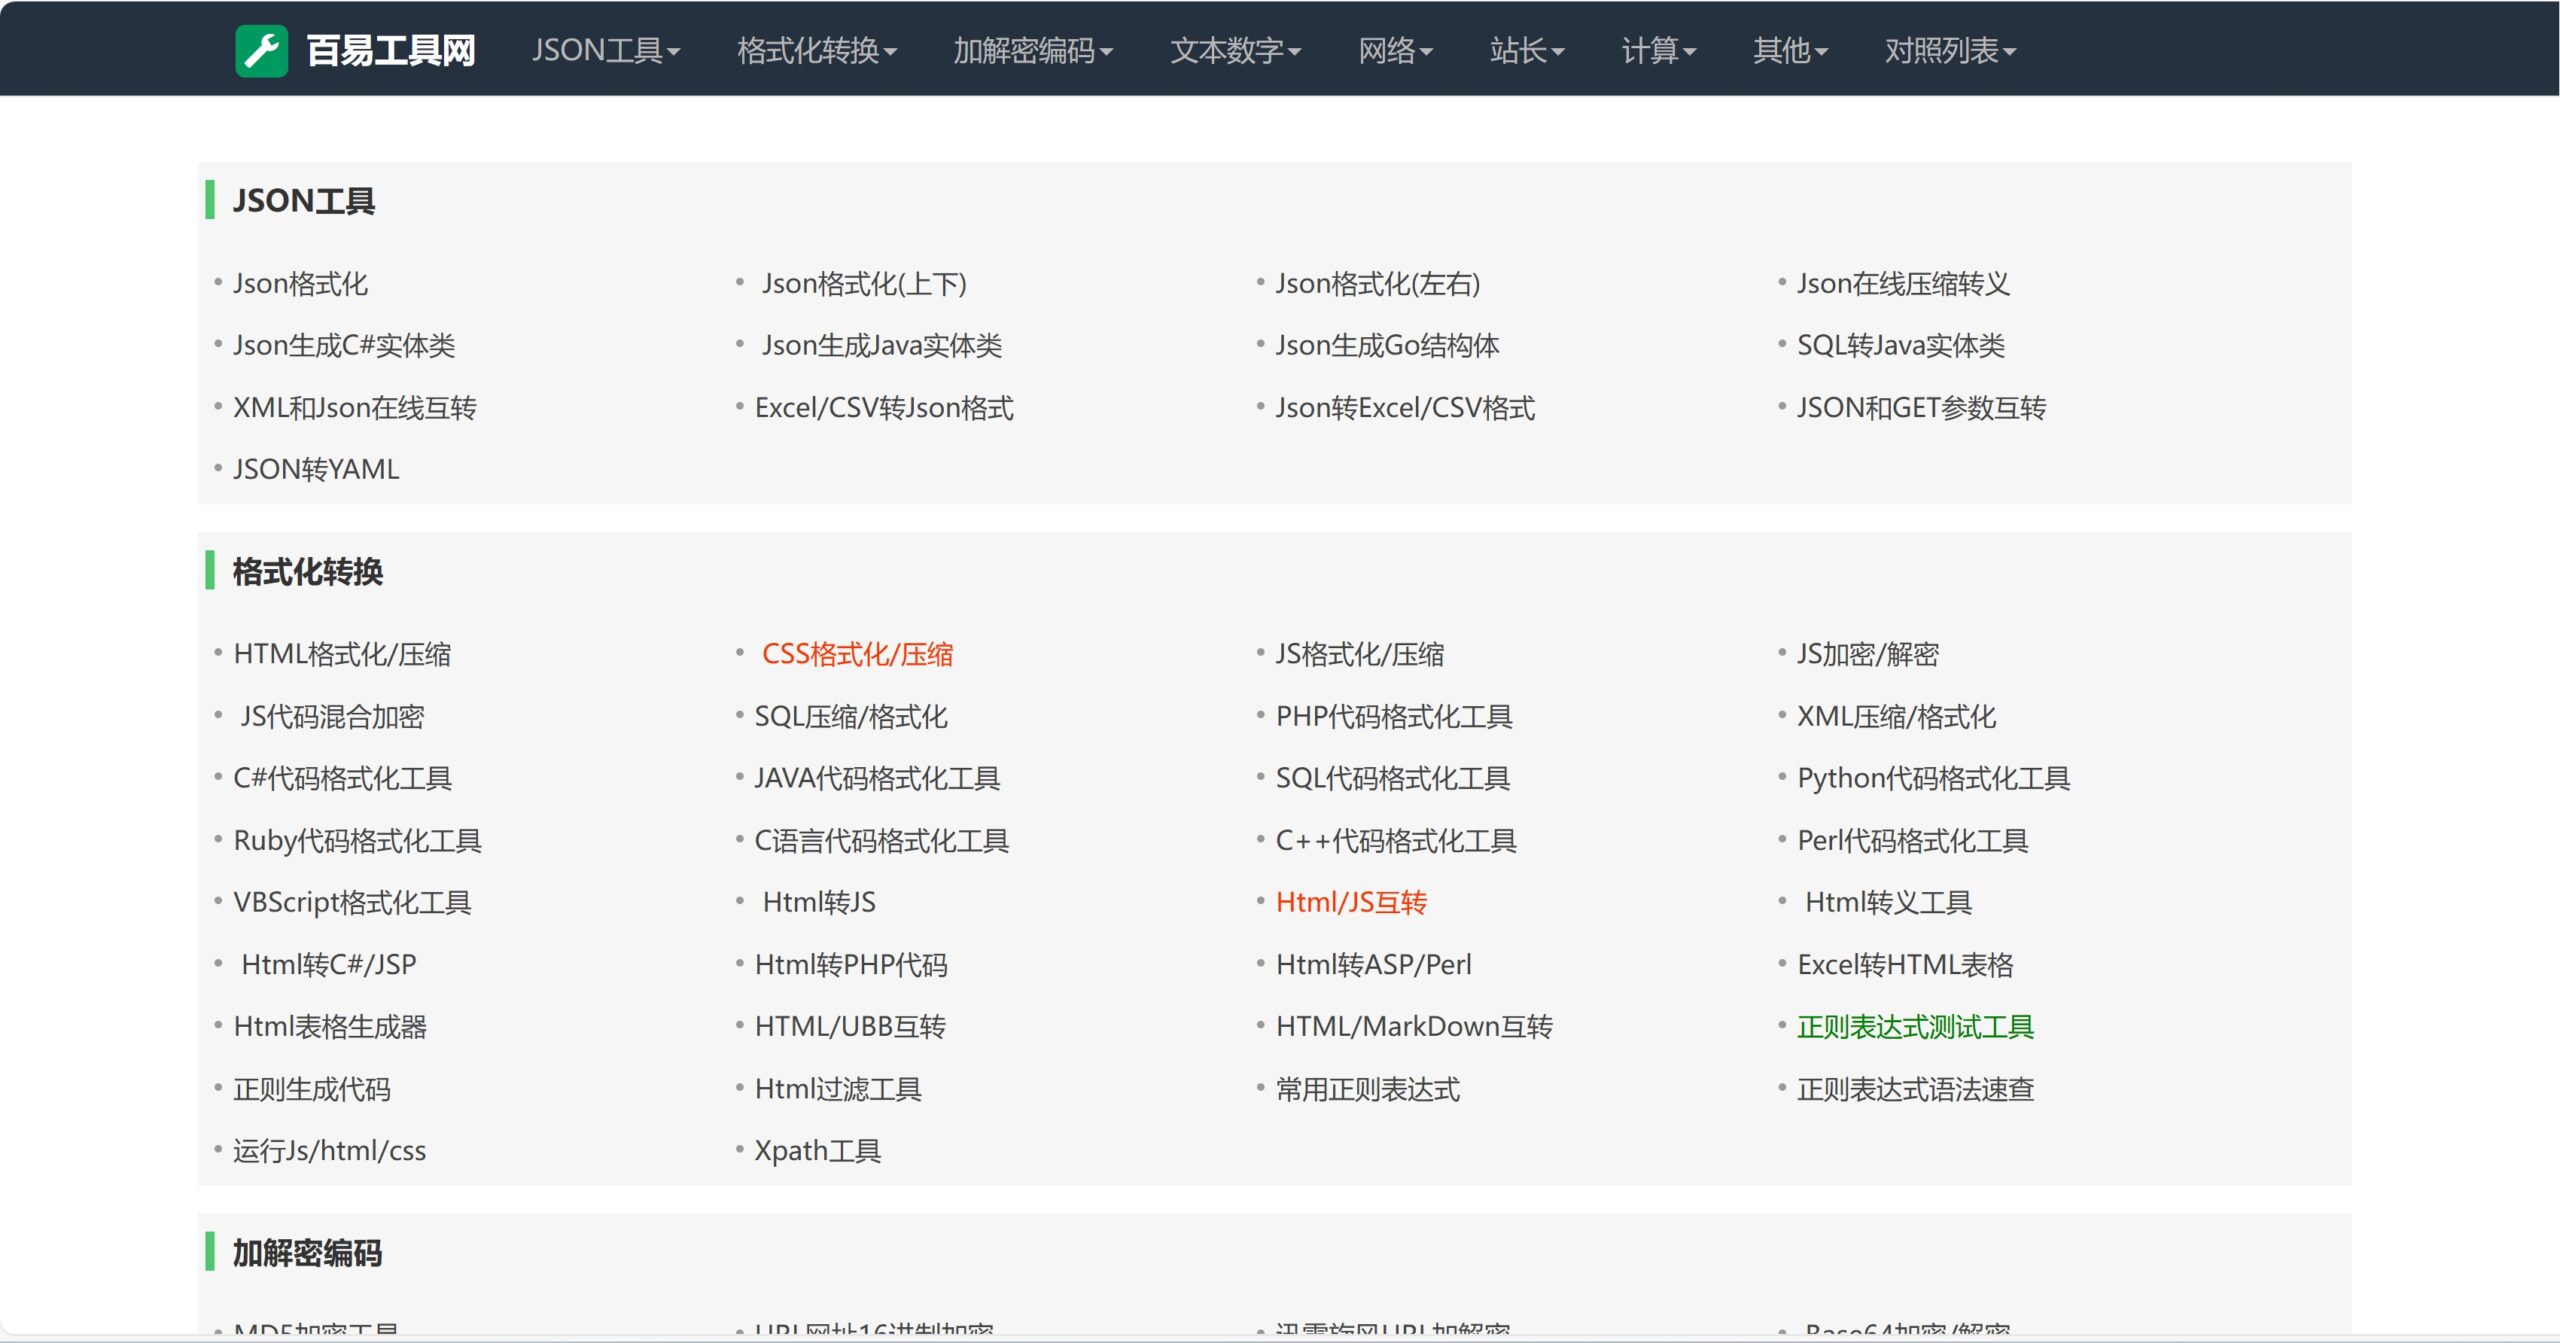Open Perl代码格式化工具 link
The width and height of the screenshot is (2560, 1343).
click(x=1912, y=841)
